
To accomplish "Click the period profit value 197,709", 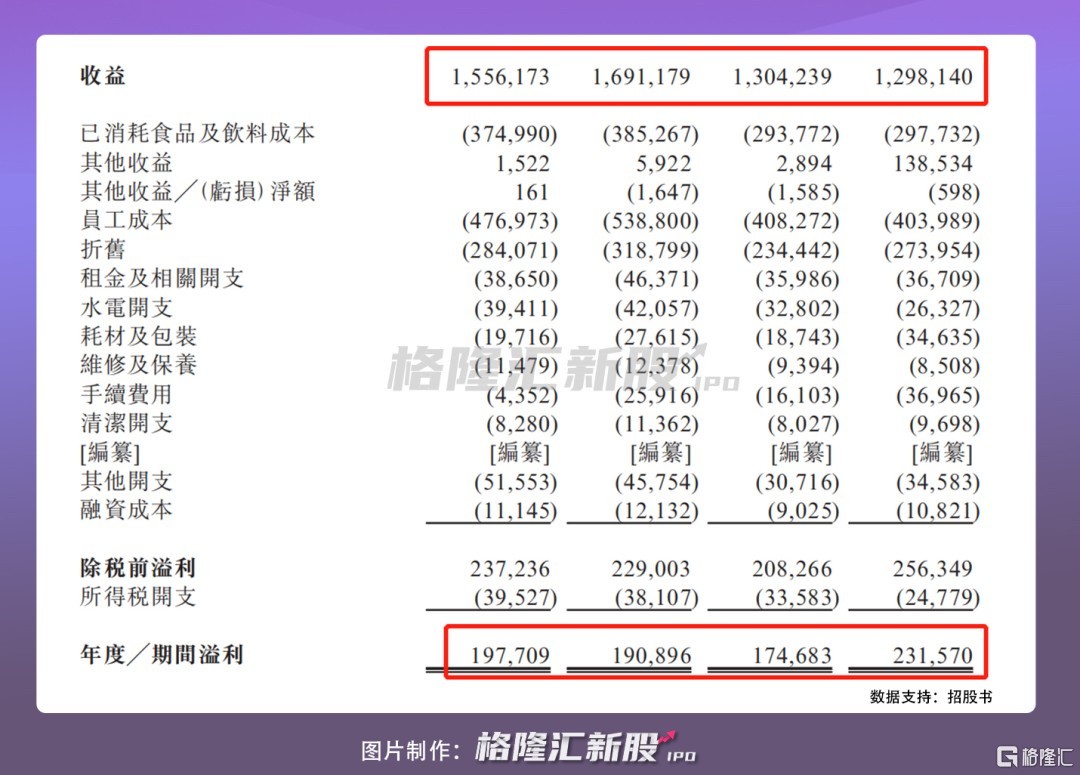I will [x=510, y=655].
